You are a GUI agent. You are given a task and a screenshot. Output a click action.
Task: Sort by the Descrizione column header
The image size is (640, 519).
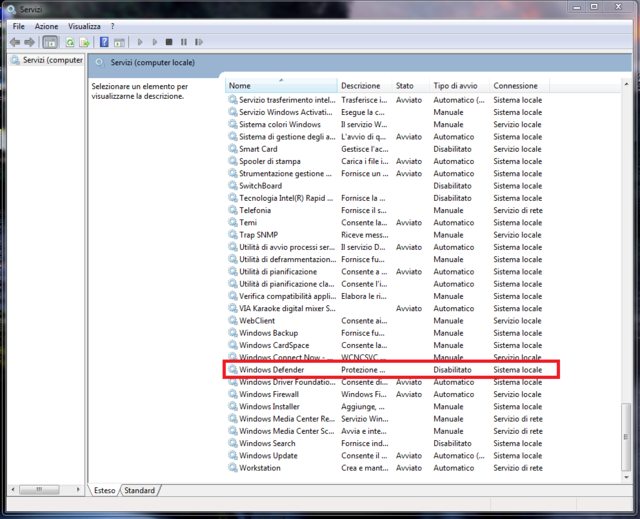click(365, 86)
